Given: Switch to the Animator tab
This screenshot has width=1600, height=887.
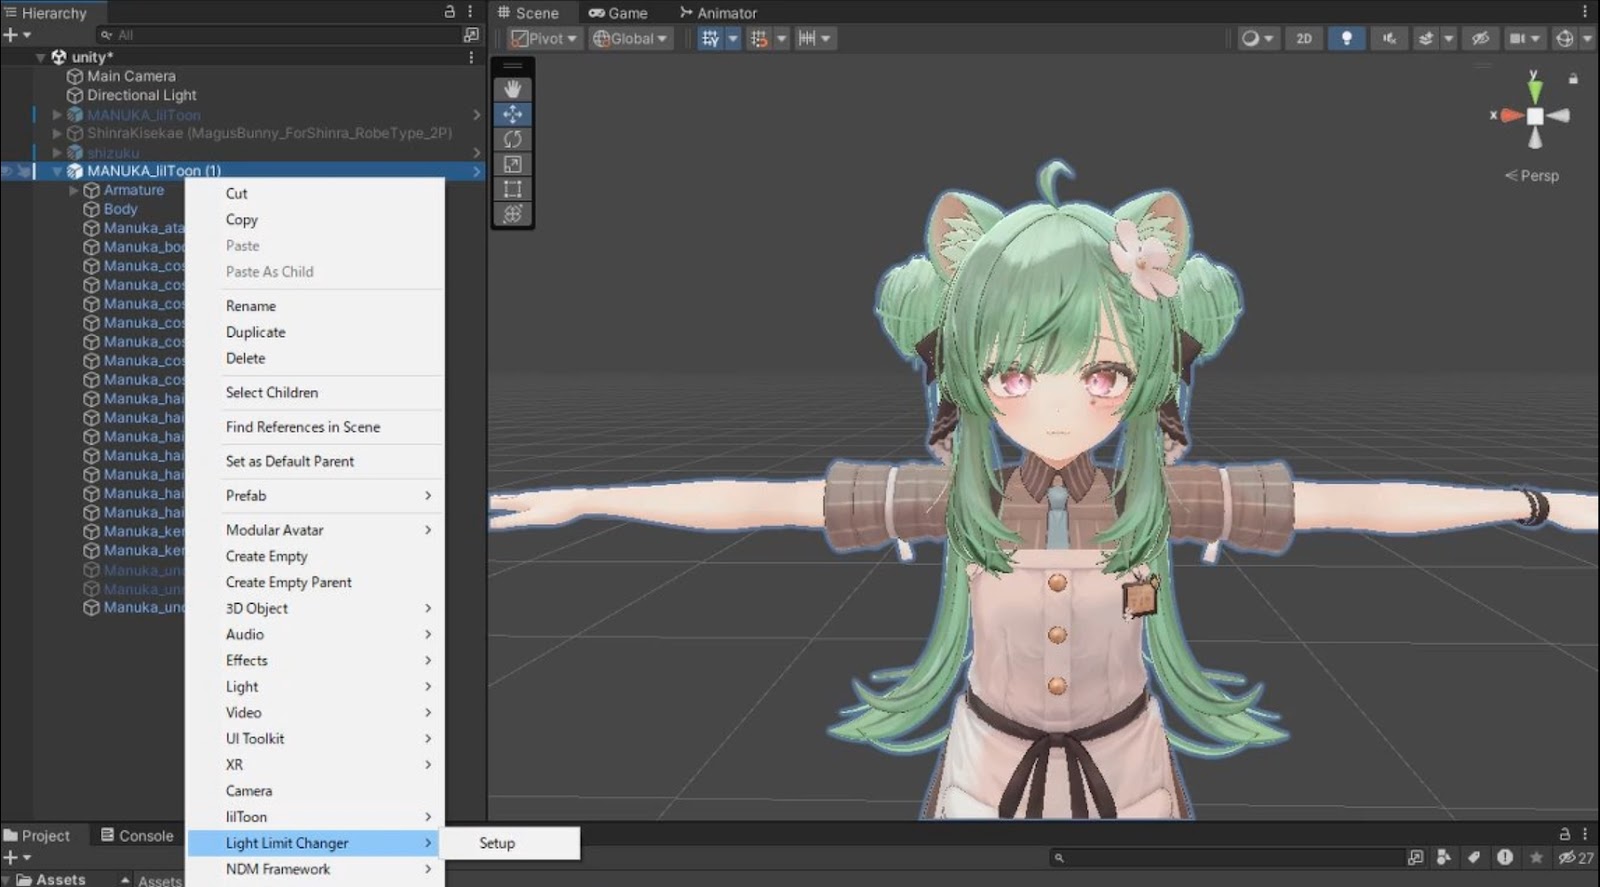Looking at the screenshot, I should point(718,13).
